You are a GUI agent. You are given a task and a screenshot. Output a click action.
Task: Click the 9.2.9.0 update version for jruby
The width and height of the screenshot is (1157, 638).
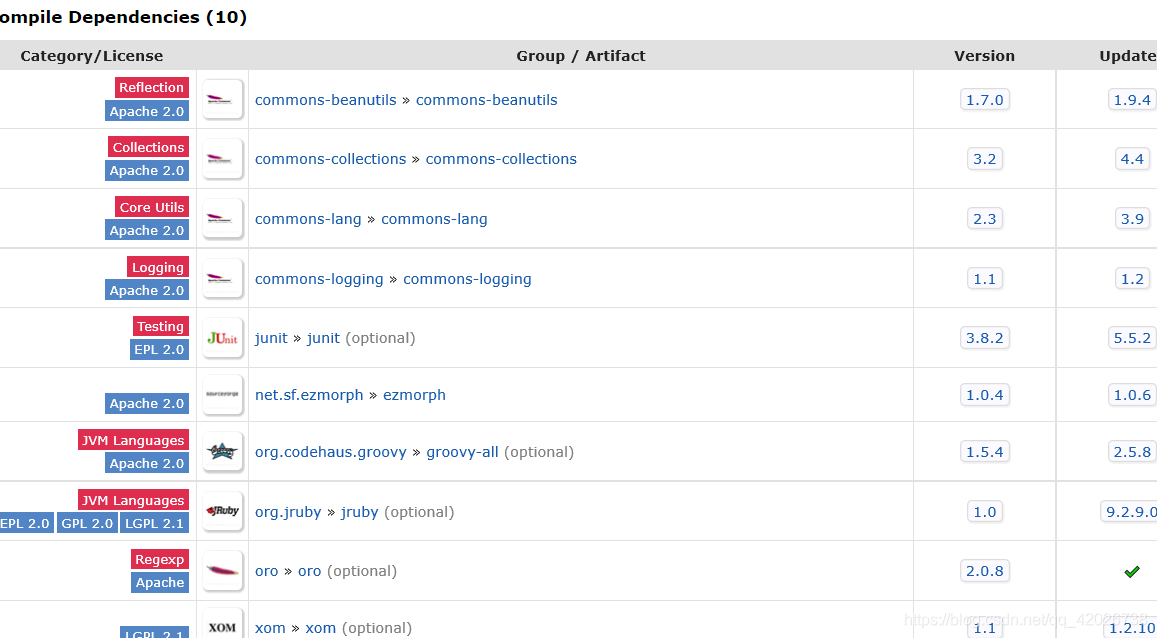[1132, 511]
